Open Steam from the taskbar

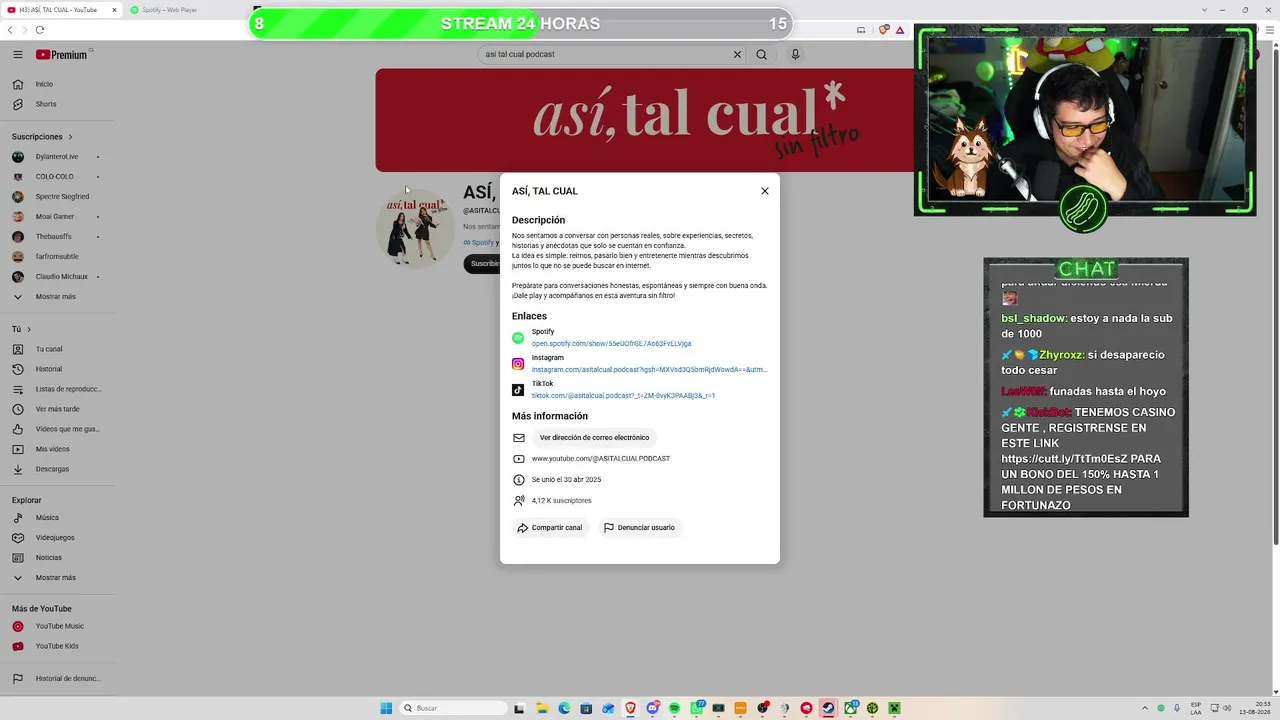tap(828, 709)
